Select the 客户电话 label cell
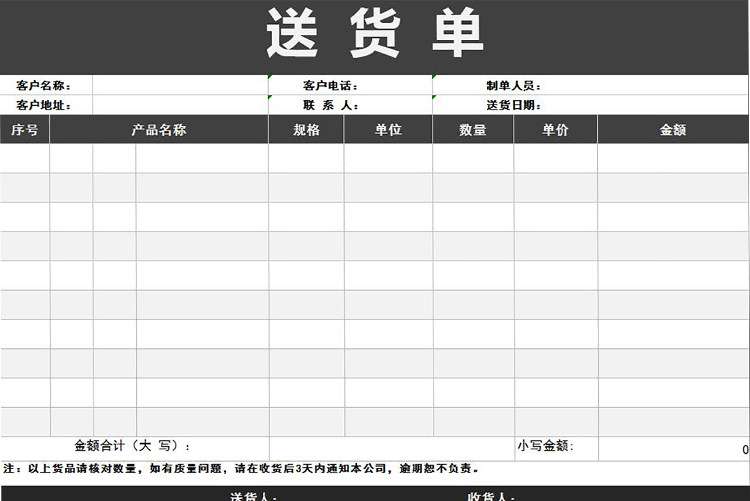The image size is (750, 501). point(350,85)
